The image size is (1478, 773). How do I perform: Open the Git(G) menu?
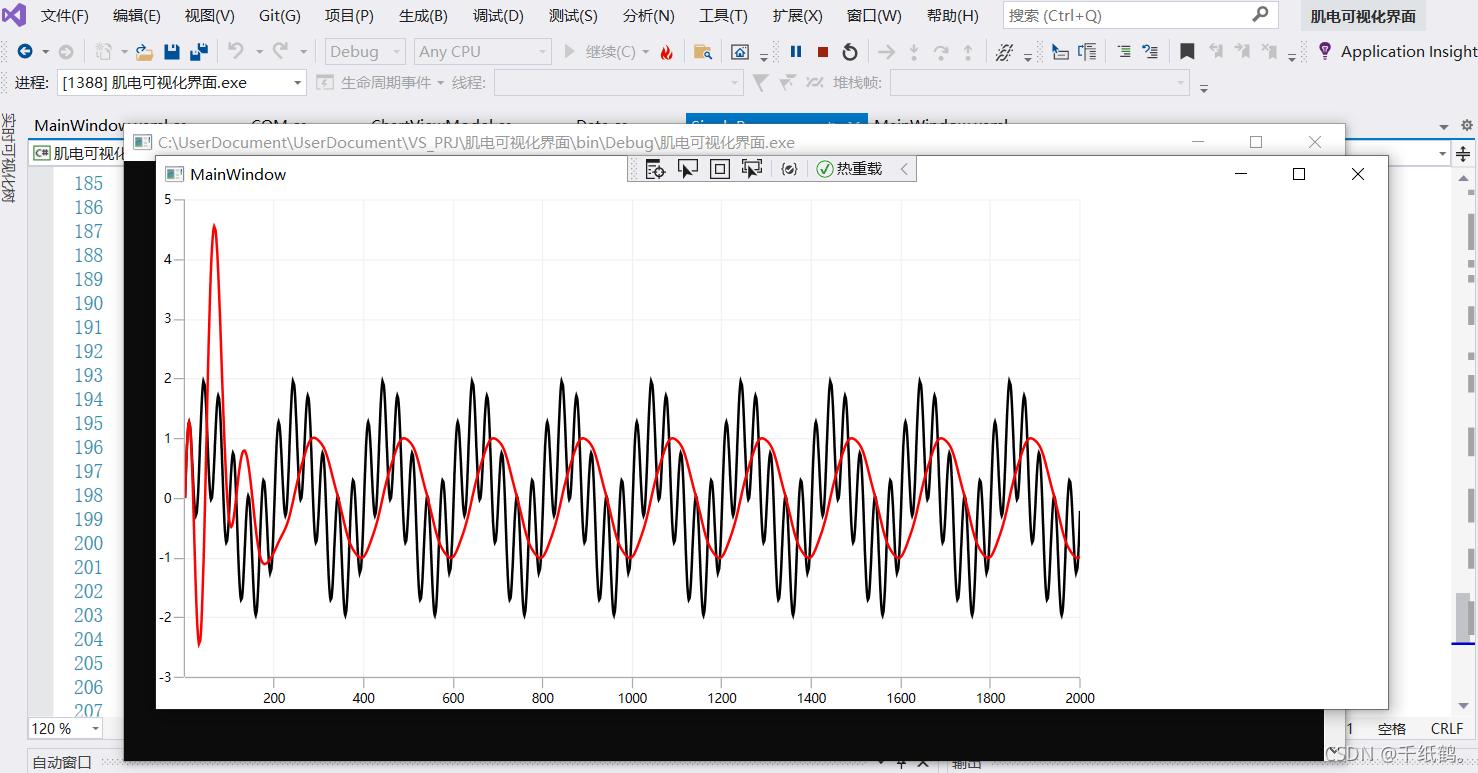[280, 16]
